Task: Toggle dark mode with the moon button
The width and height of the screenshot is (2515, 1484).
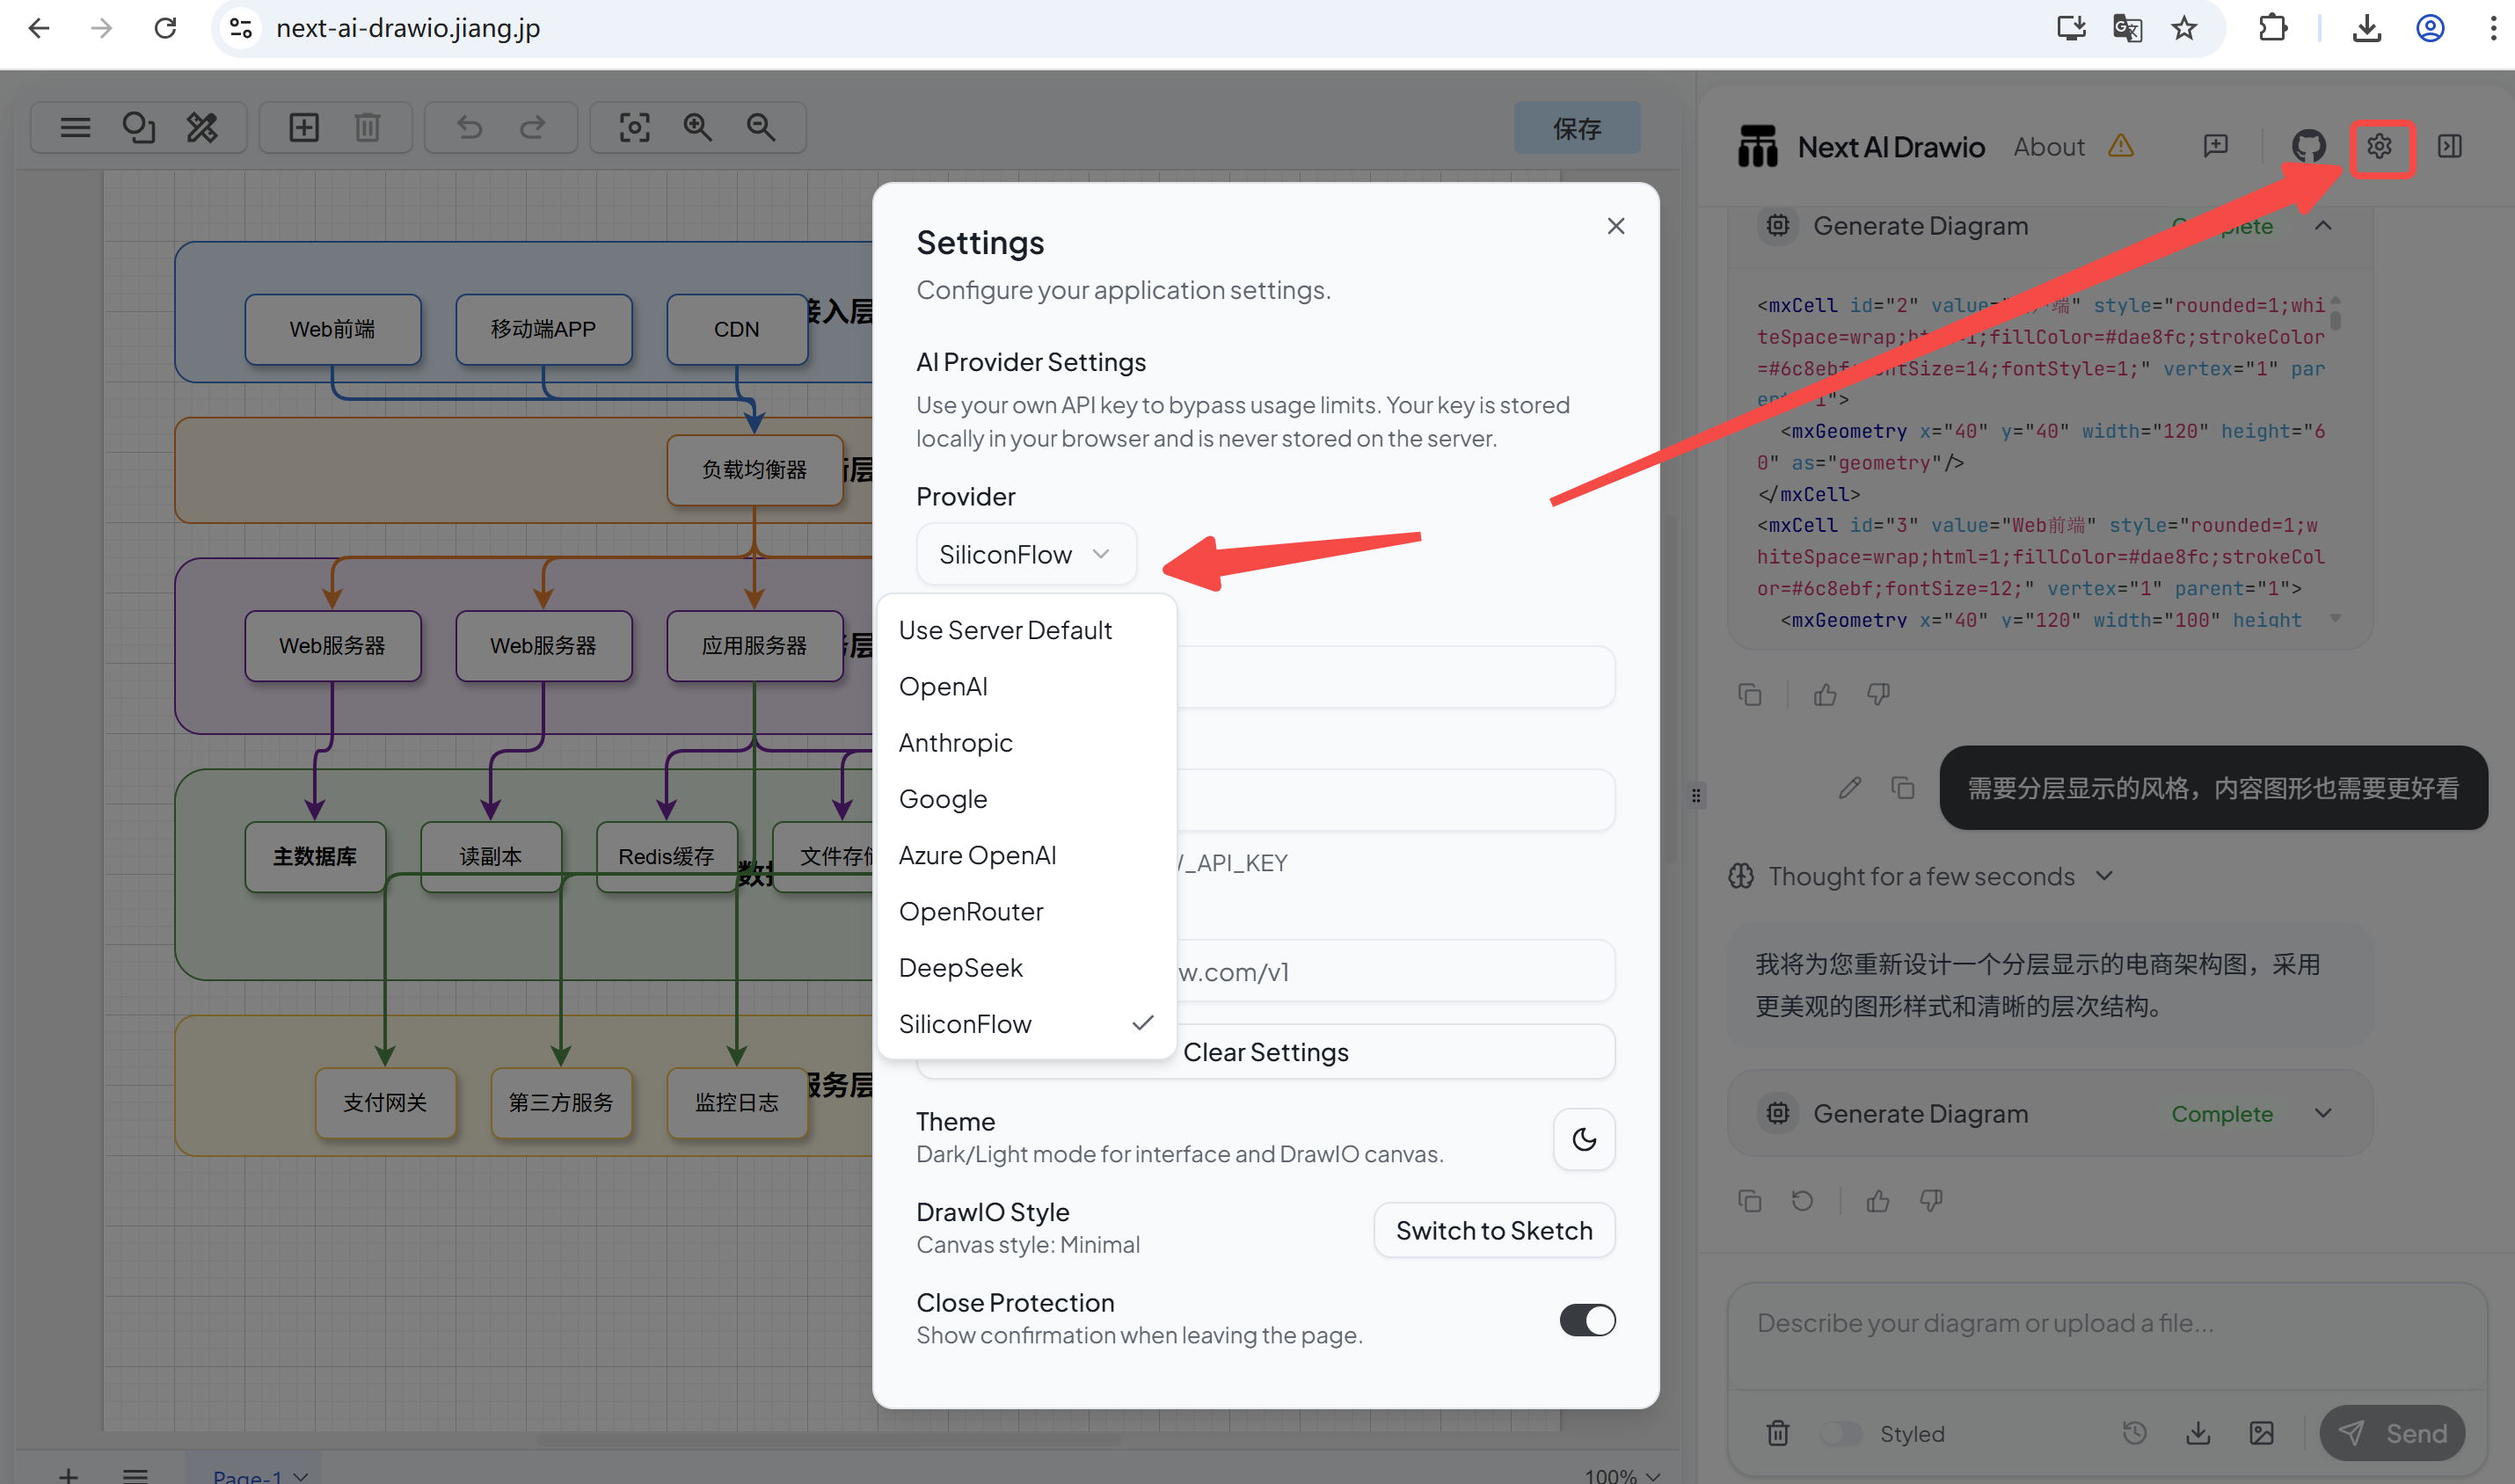Action: coord(1584,1139)
